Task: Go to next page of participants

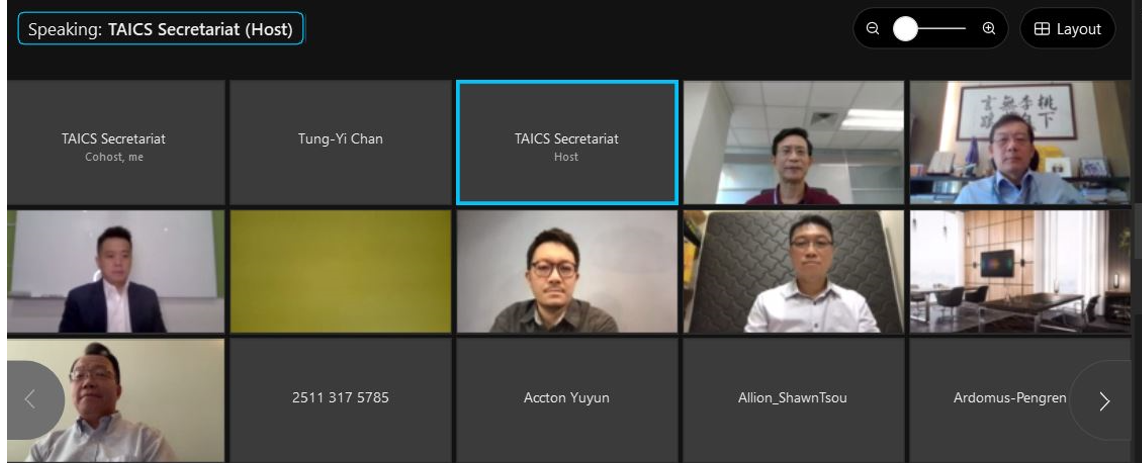Action: pyautogui.click(x=1104, y=400)
